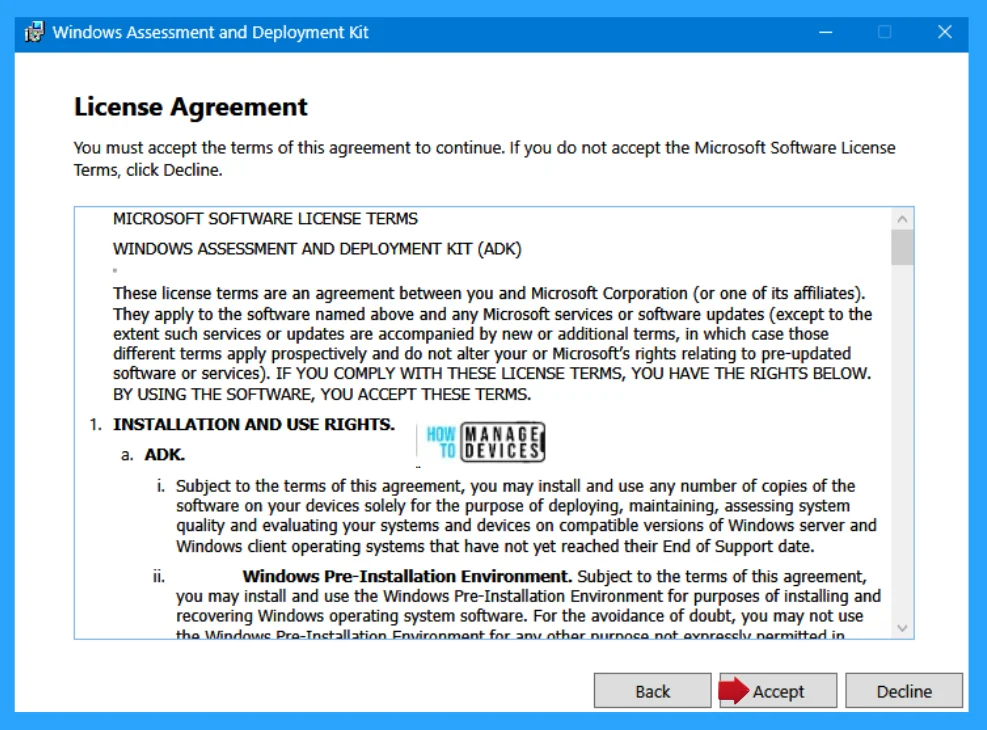Screen dimensions: 987x730
Task: Click the red arrow pointing at Accept
Action: (734, 691)
